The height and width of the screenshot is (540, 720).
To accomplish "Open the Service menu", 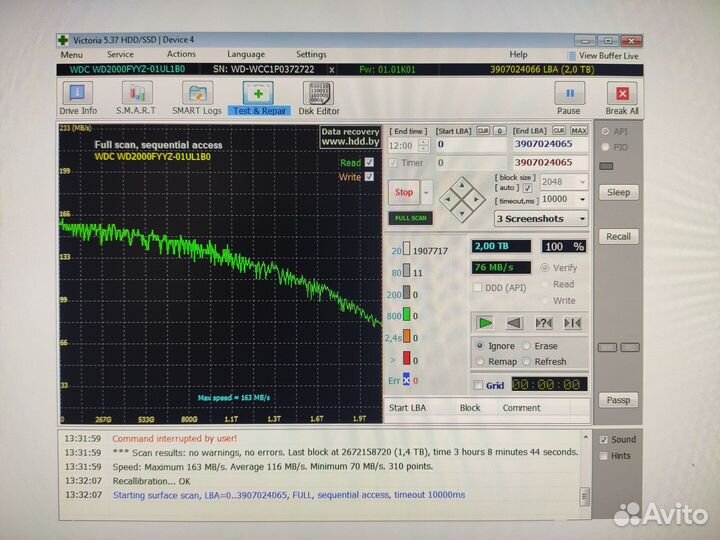I will (120, 55).
